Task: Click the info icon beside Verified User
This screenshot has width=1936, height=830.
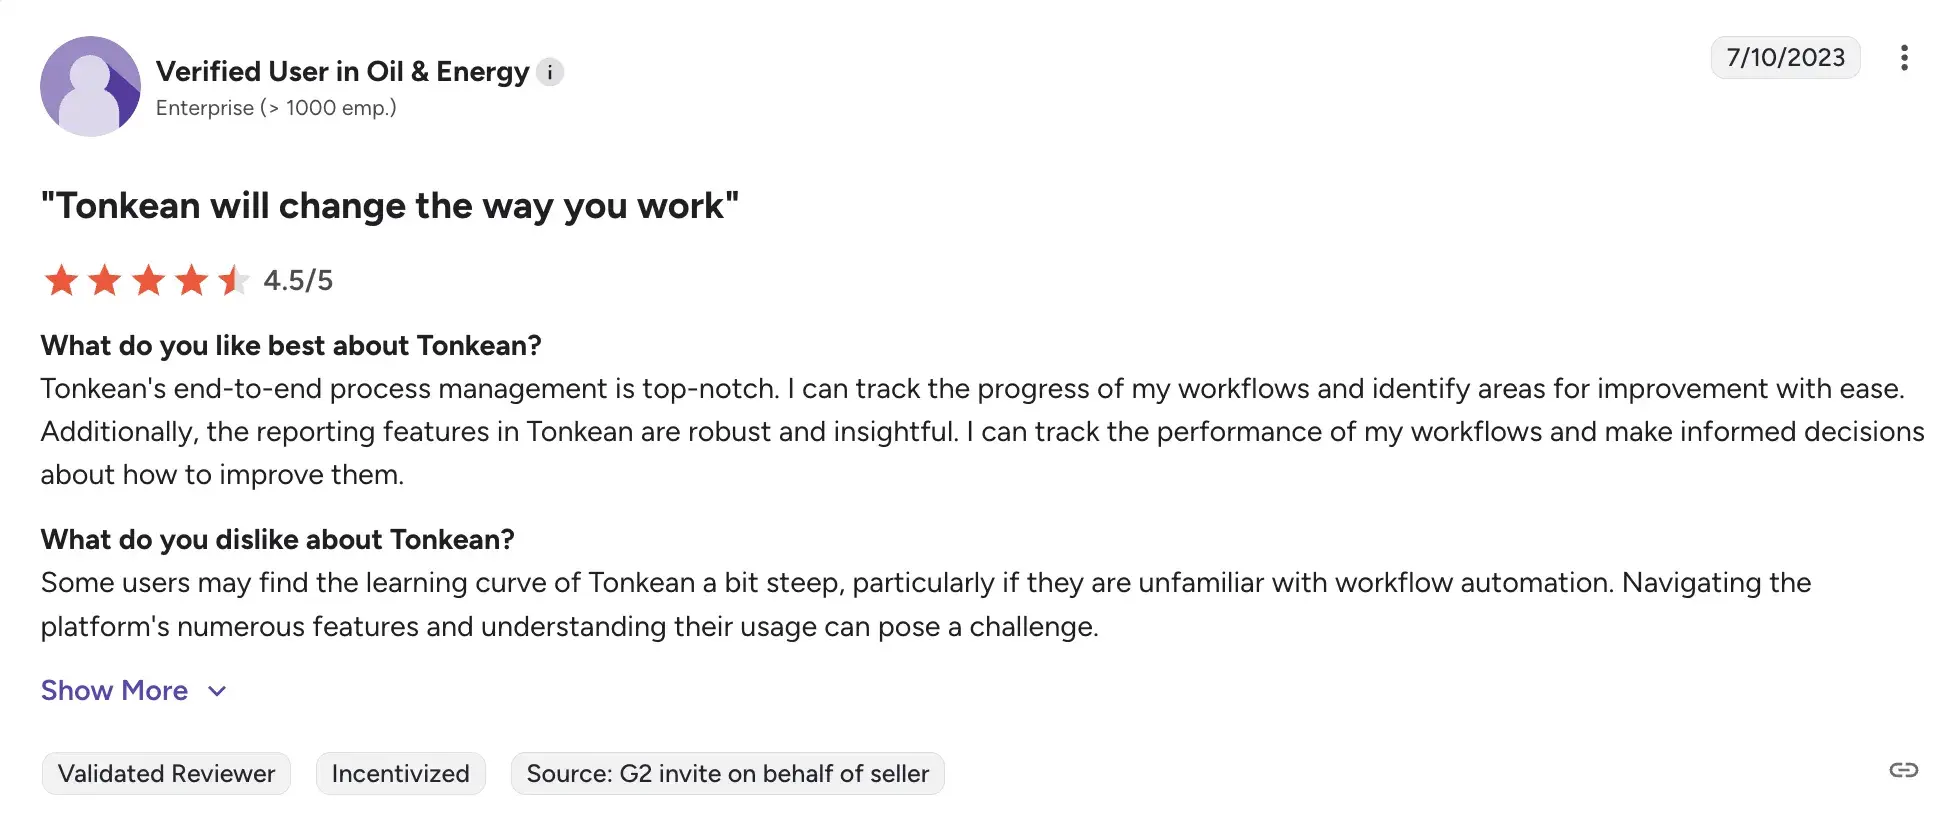Action: click(x=550, y=72)
